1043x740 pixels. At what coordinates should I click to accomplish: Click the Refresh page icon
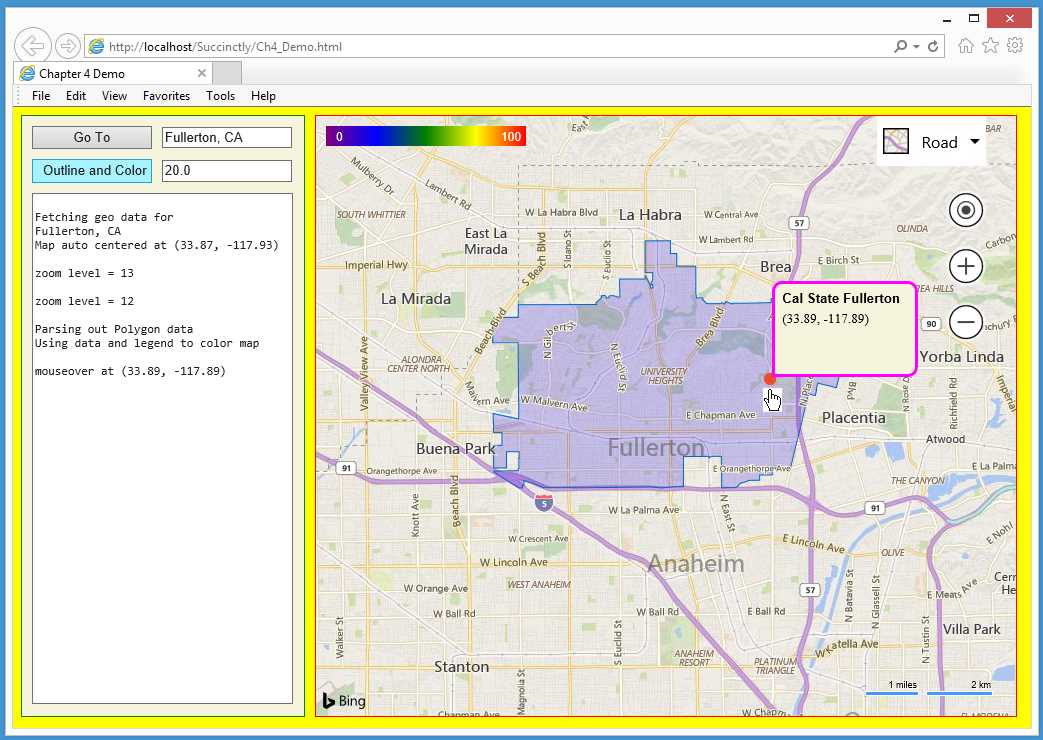[x=933, y=46]
